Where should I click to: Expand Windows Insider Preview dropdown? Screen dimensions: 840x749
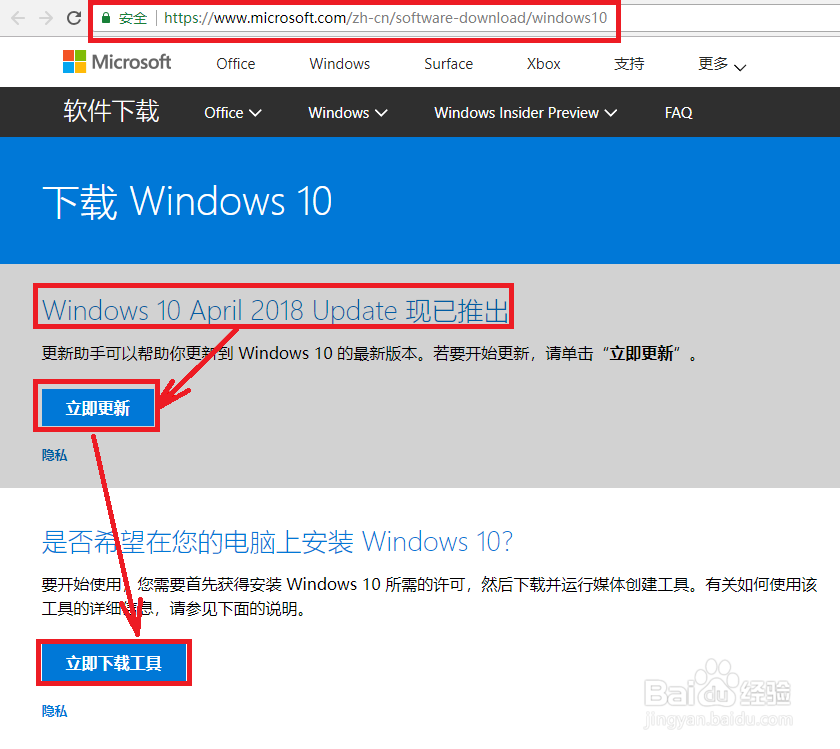(526, 113)
